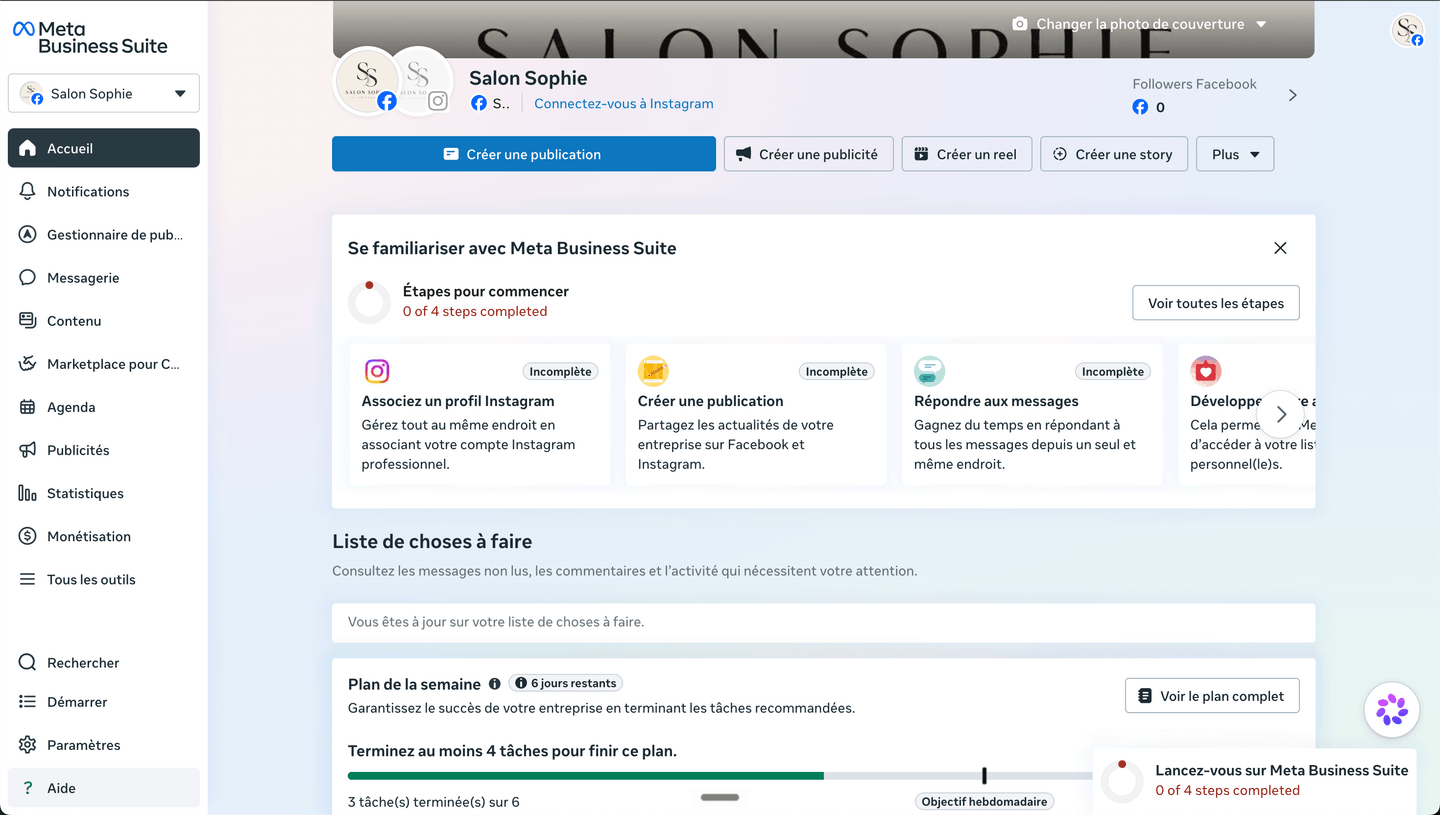The height and width of the screenshot is (815, 1440).
Task: Click the Facebook icon beside follower count
Action: pos(1140,107)
